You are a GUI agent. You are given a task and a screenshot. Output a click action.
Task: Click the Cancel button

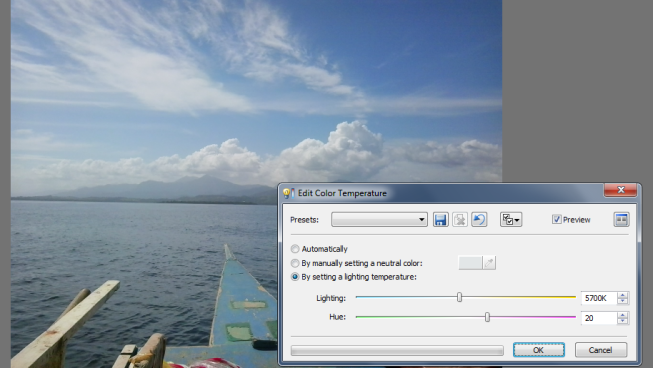coord(601,350)
